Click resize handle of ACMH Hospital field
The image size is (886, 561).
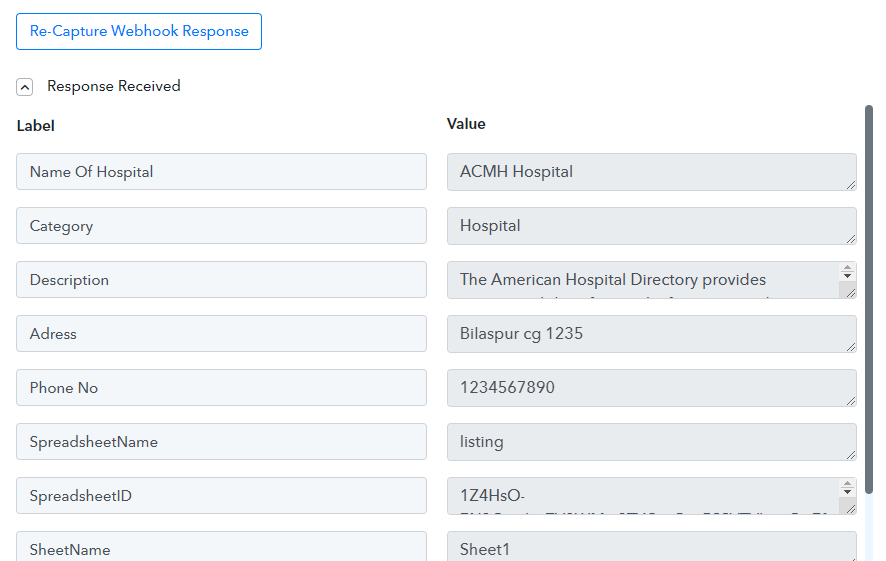851,185
